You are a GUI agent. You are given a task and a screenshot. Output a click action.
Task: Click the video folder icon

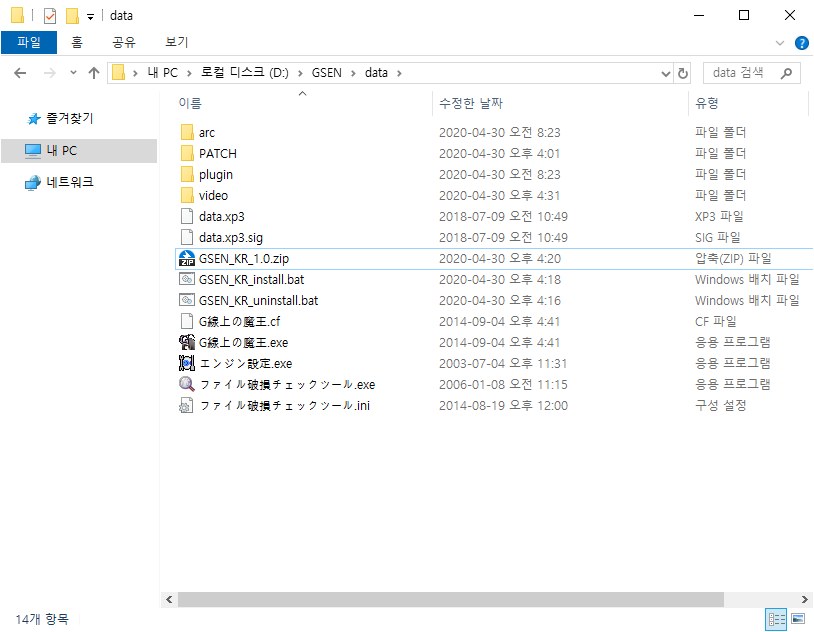[187, 195]
